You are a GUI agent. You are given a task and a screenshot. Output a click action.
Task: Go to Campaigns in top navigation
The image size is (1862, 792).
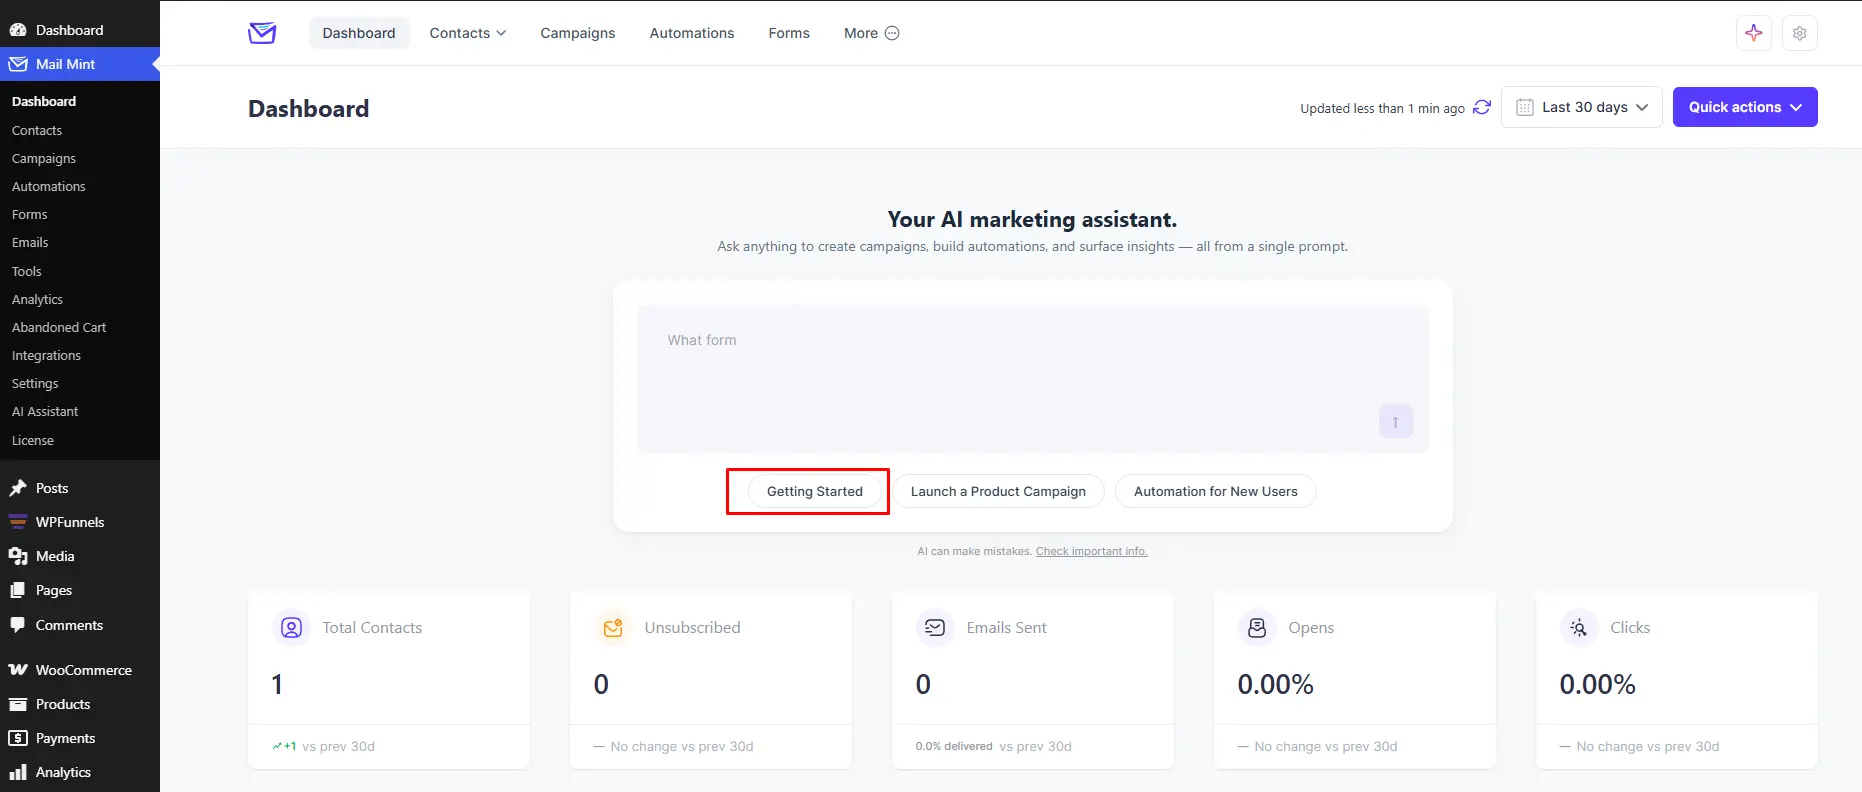coord(578,33)
